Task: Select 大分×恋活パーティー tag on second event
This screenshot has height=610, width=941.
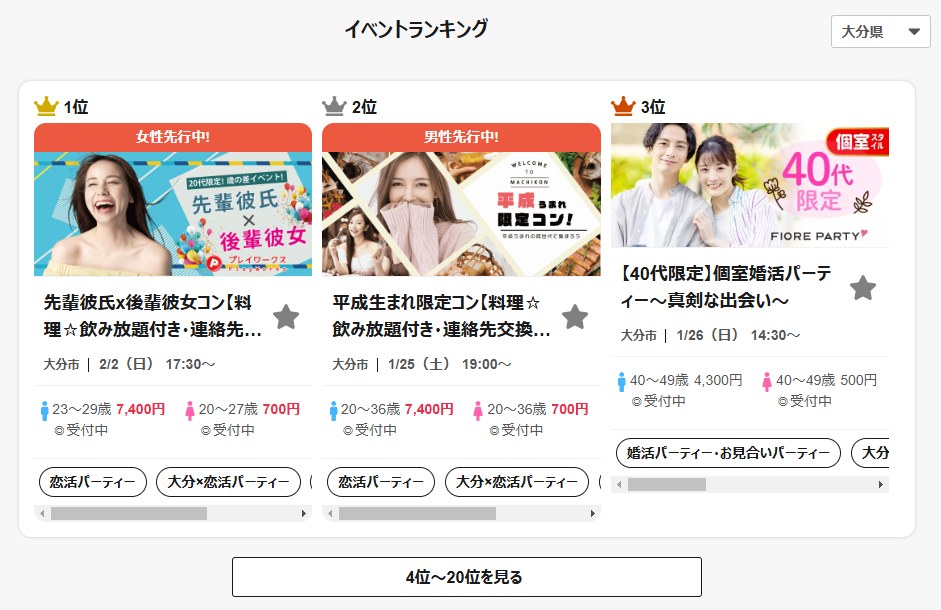Action: pos(517,482)
